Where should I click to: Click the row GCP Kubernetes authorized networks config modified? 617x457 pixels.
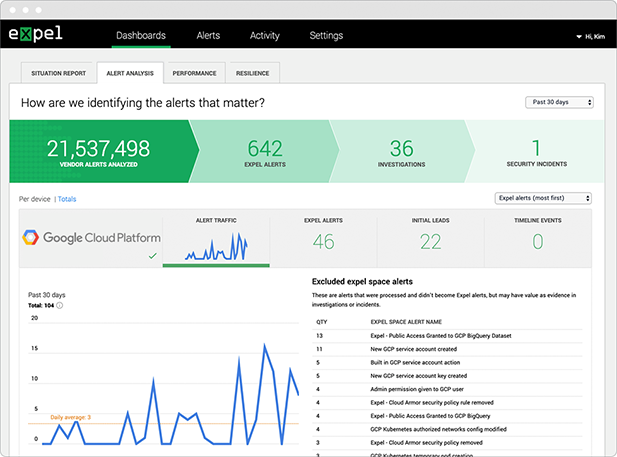pos(447,429)
